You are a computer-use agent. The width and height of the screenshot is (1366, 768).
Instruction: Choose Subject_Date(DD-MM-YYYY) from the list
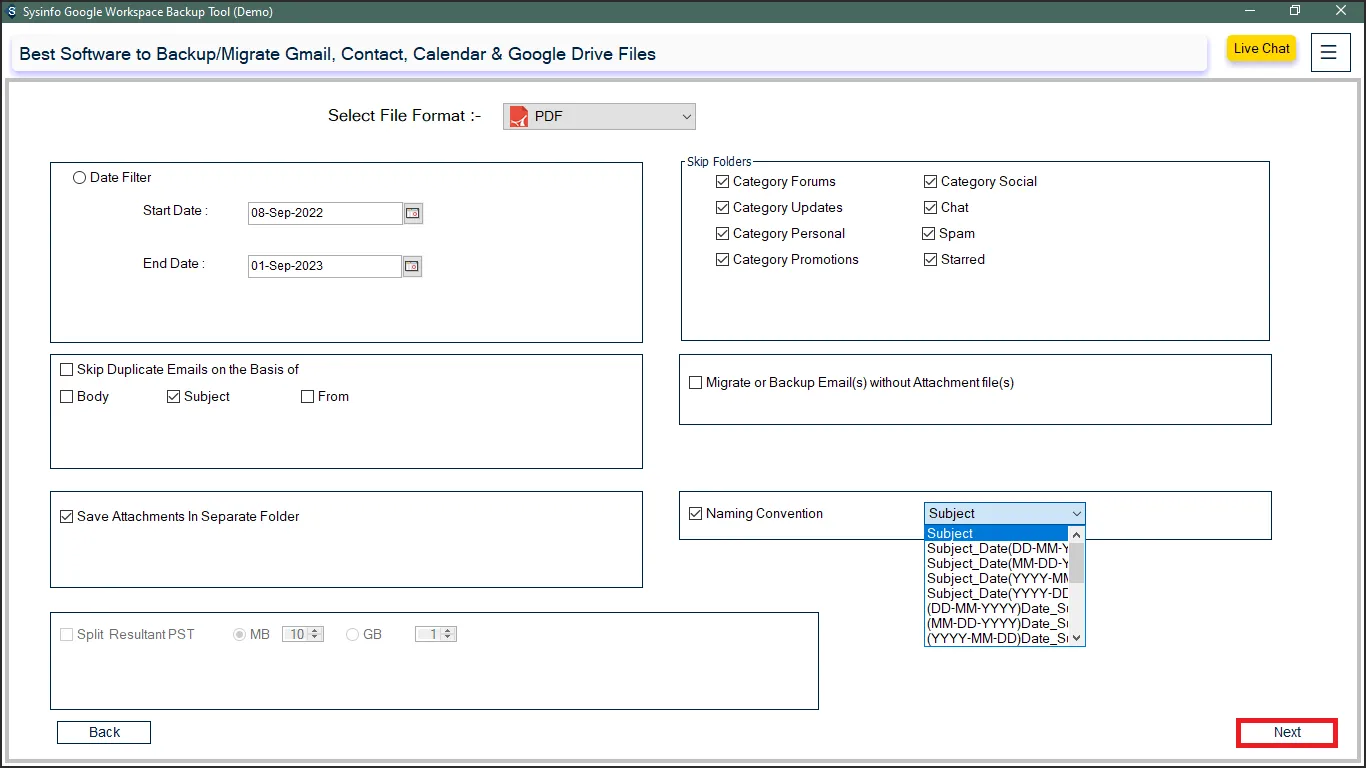point(997,549)
